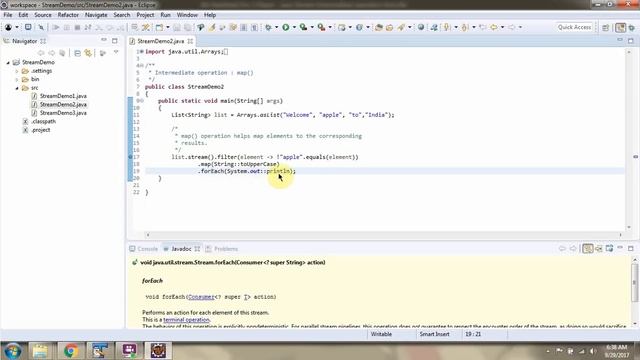
Task: Open the Help menu
Action: point(210,15)
